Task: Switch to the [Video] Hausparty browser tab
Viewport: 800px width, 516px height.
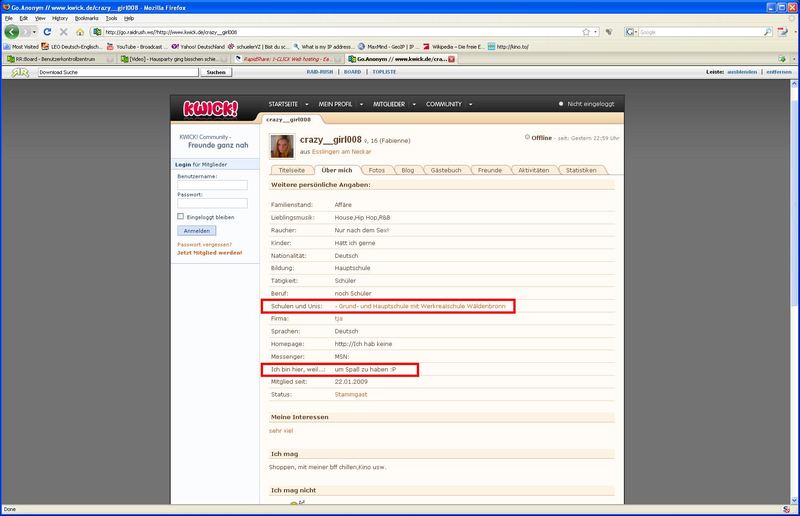Action: 174,59
